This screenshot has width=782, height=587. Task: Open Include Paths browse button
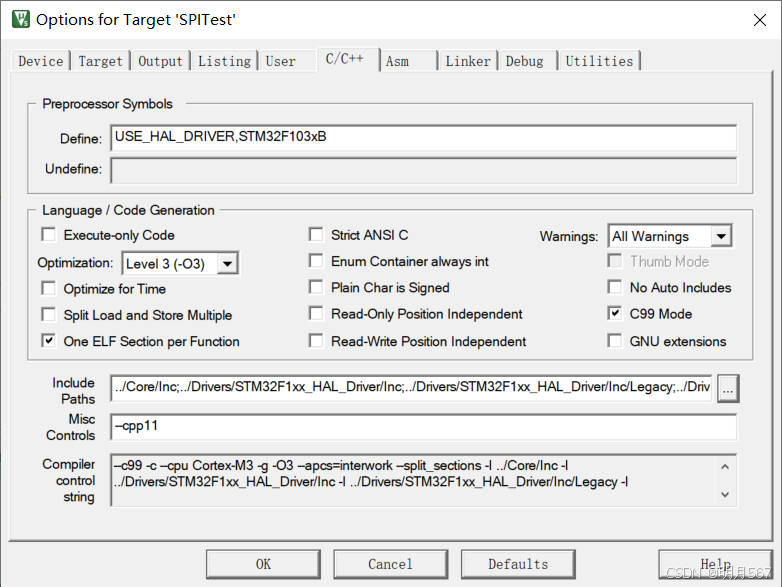tap(728, 388)
